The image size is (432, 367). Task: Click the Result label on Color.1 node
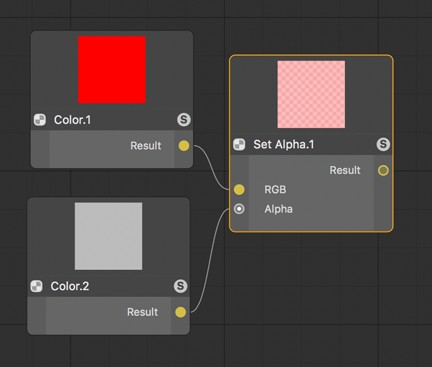[146, 146]
